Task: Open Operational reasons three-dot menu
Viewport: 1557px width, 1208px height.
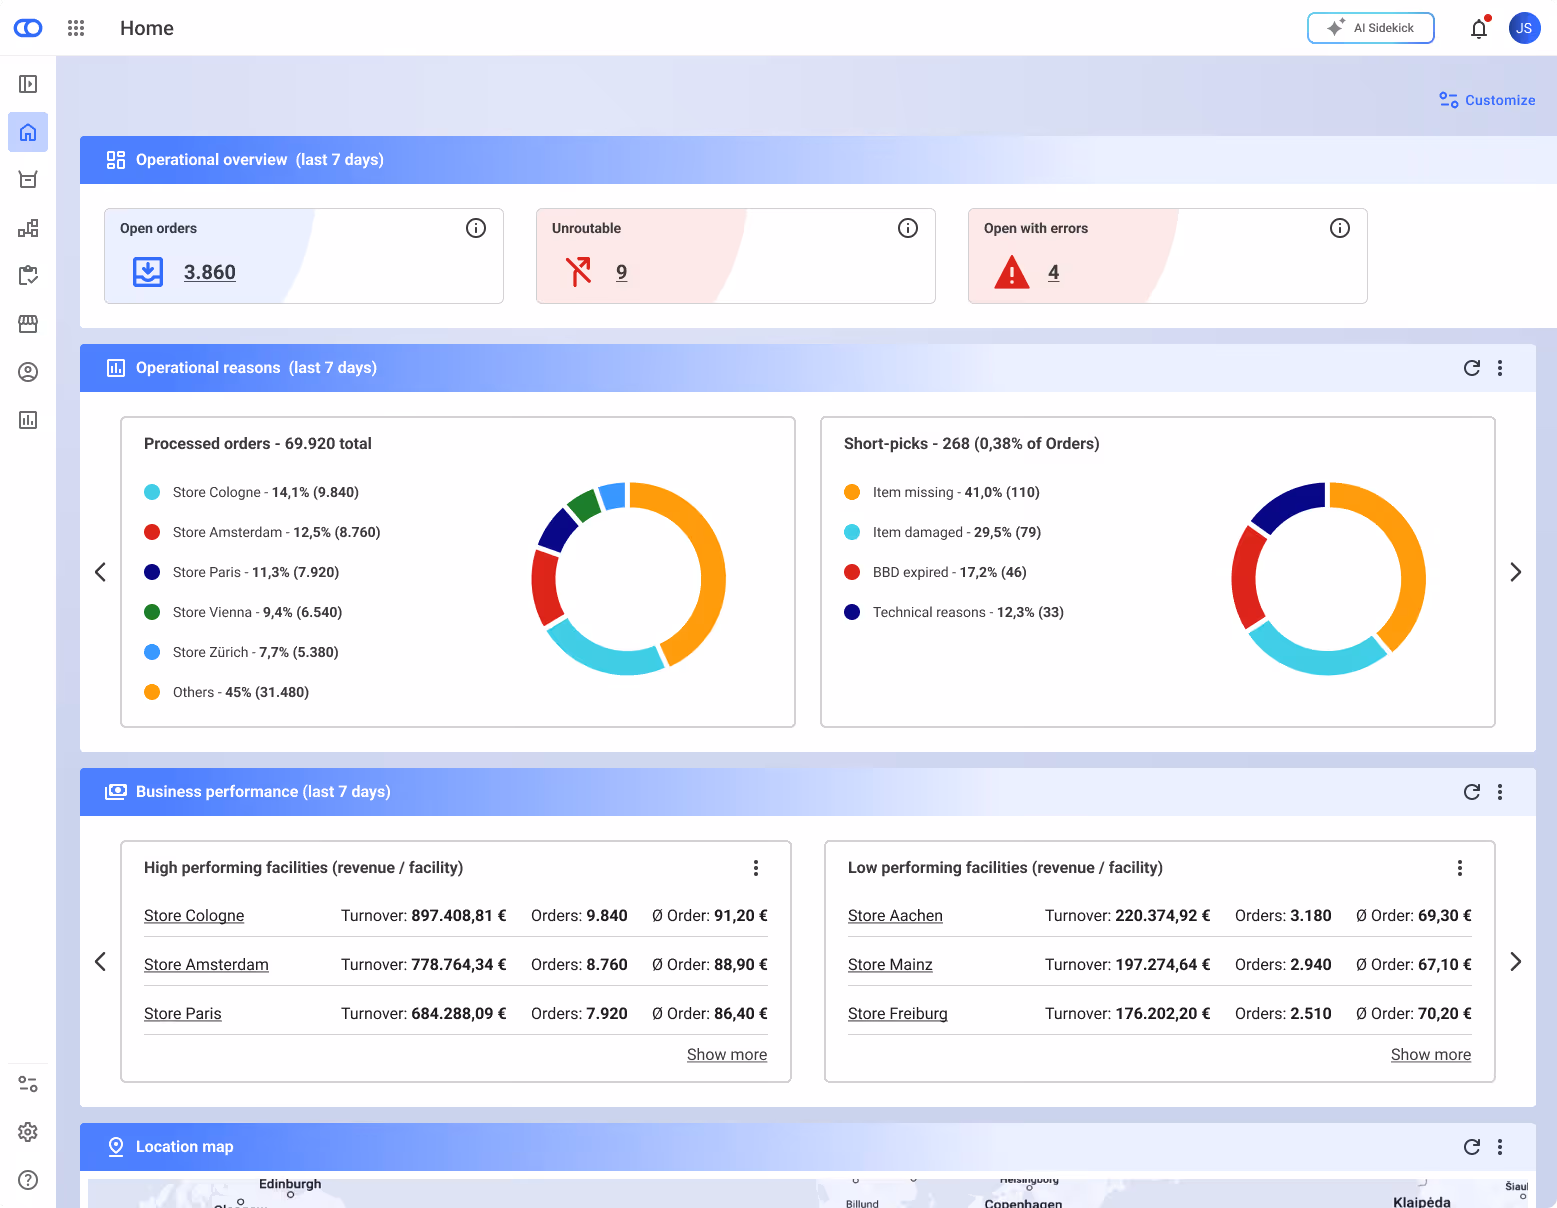Action: 1500,368
